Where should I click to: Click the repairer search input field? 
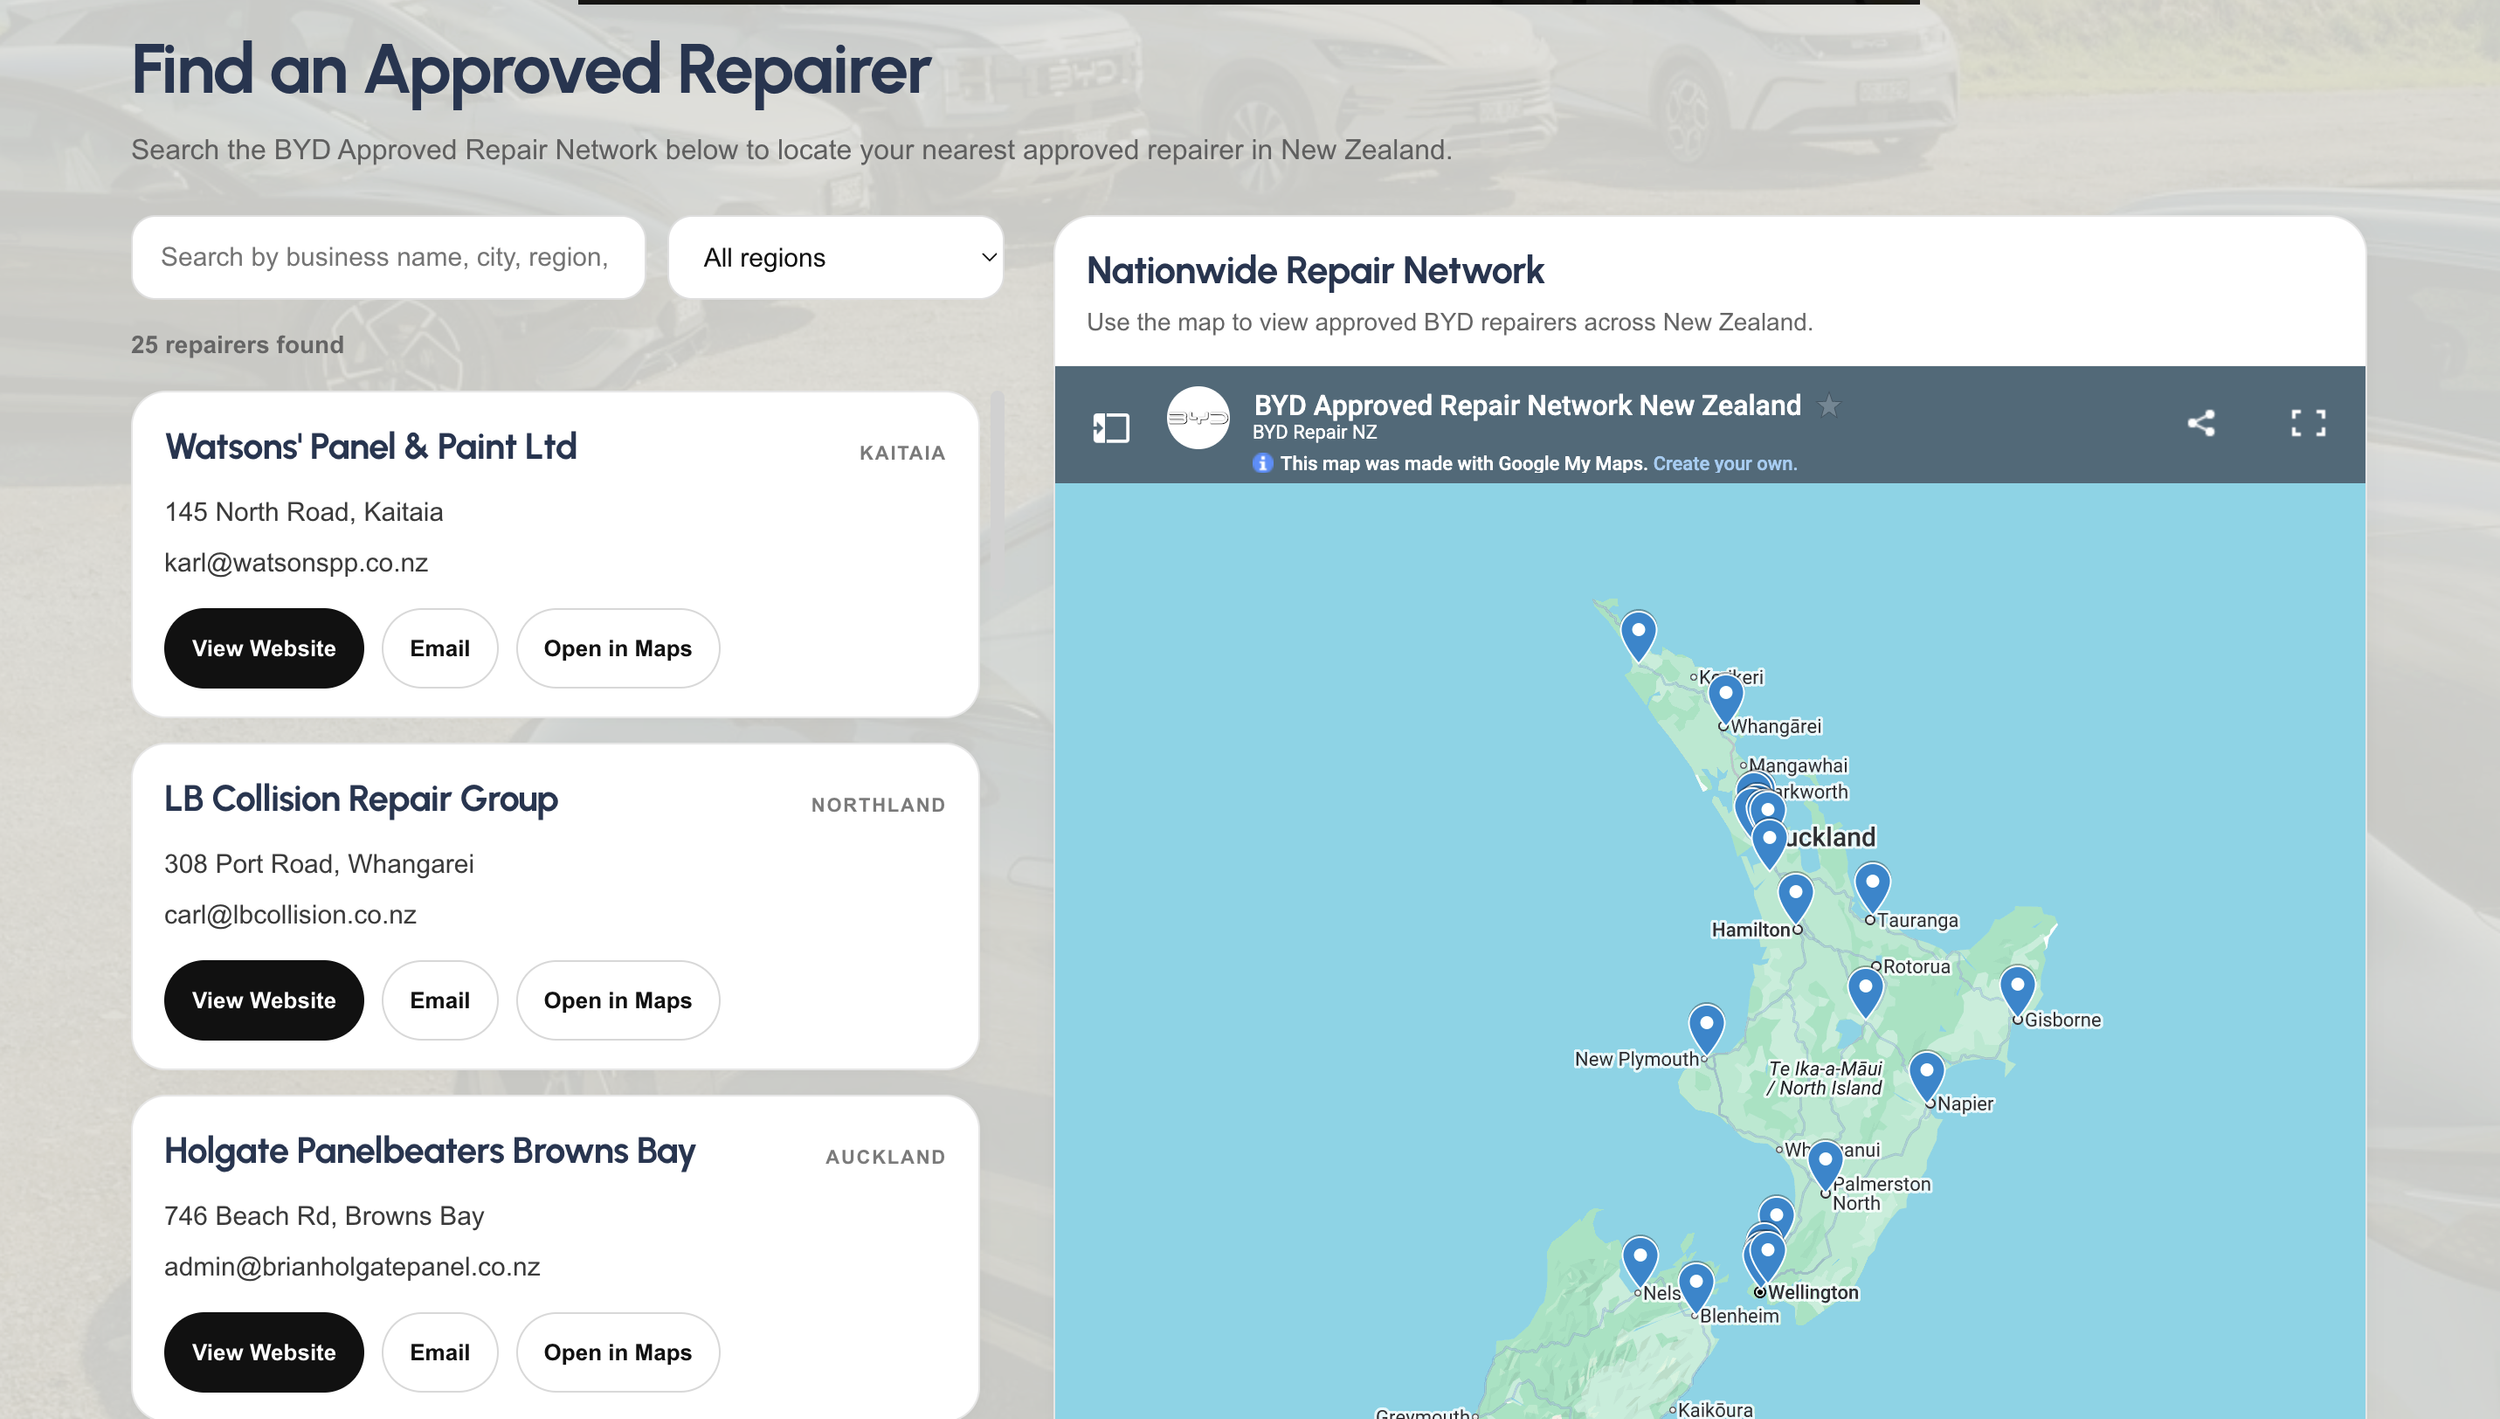[388, 257]
